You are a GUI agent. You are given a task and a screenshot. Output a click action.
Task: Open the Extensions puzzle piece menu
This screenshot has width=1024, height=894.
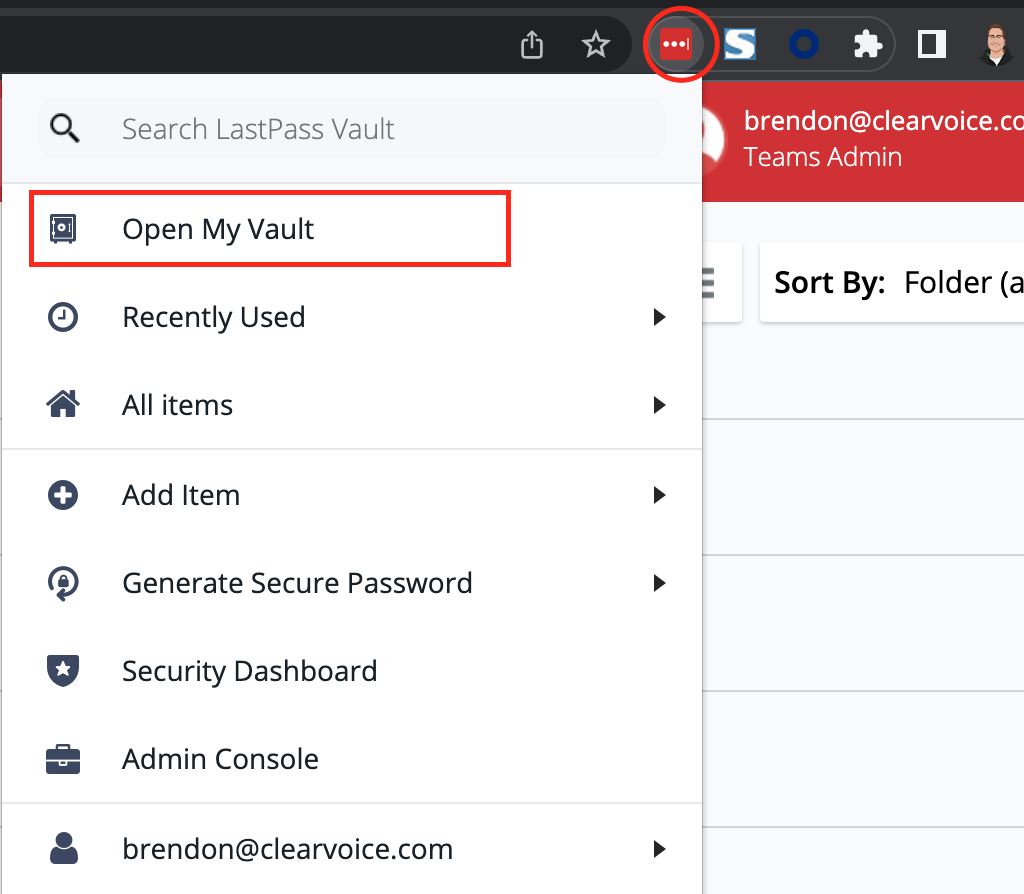868,44
